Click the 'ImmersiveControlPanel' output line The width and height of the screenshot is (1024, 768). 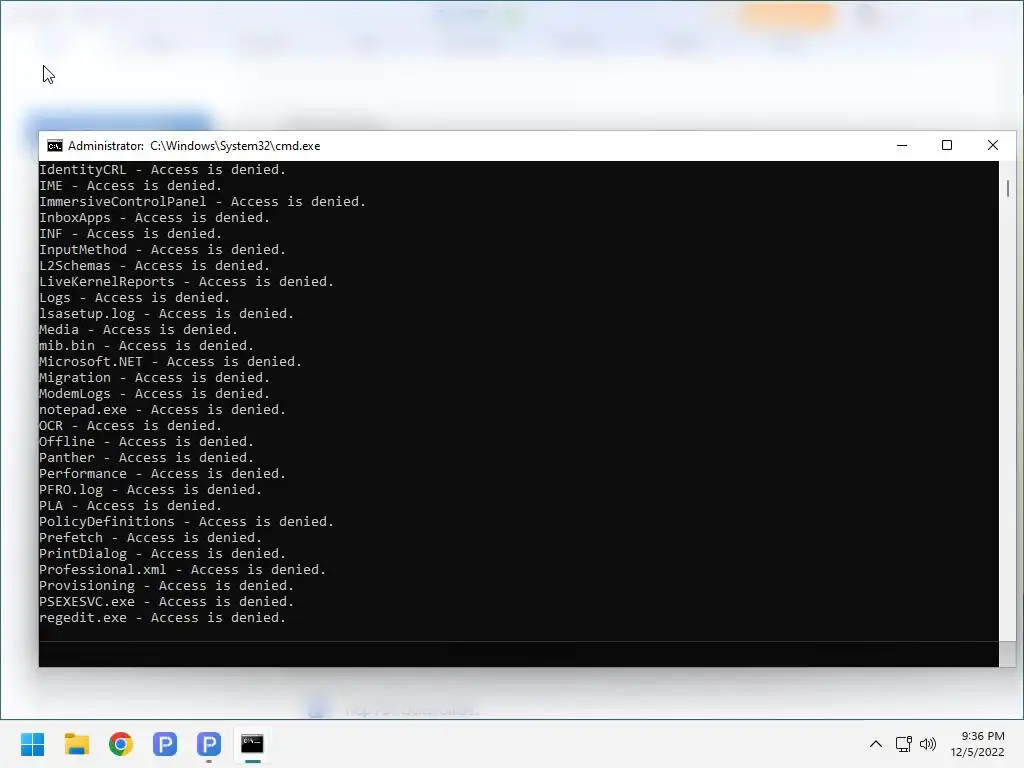202,202
